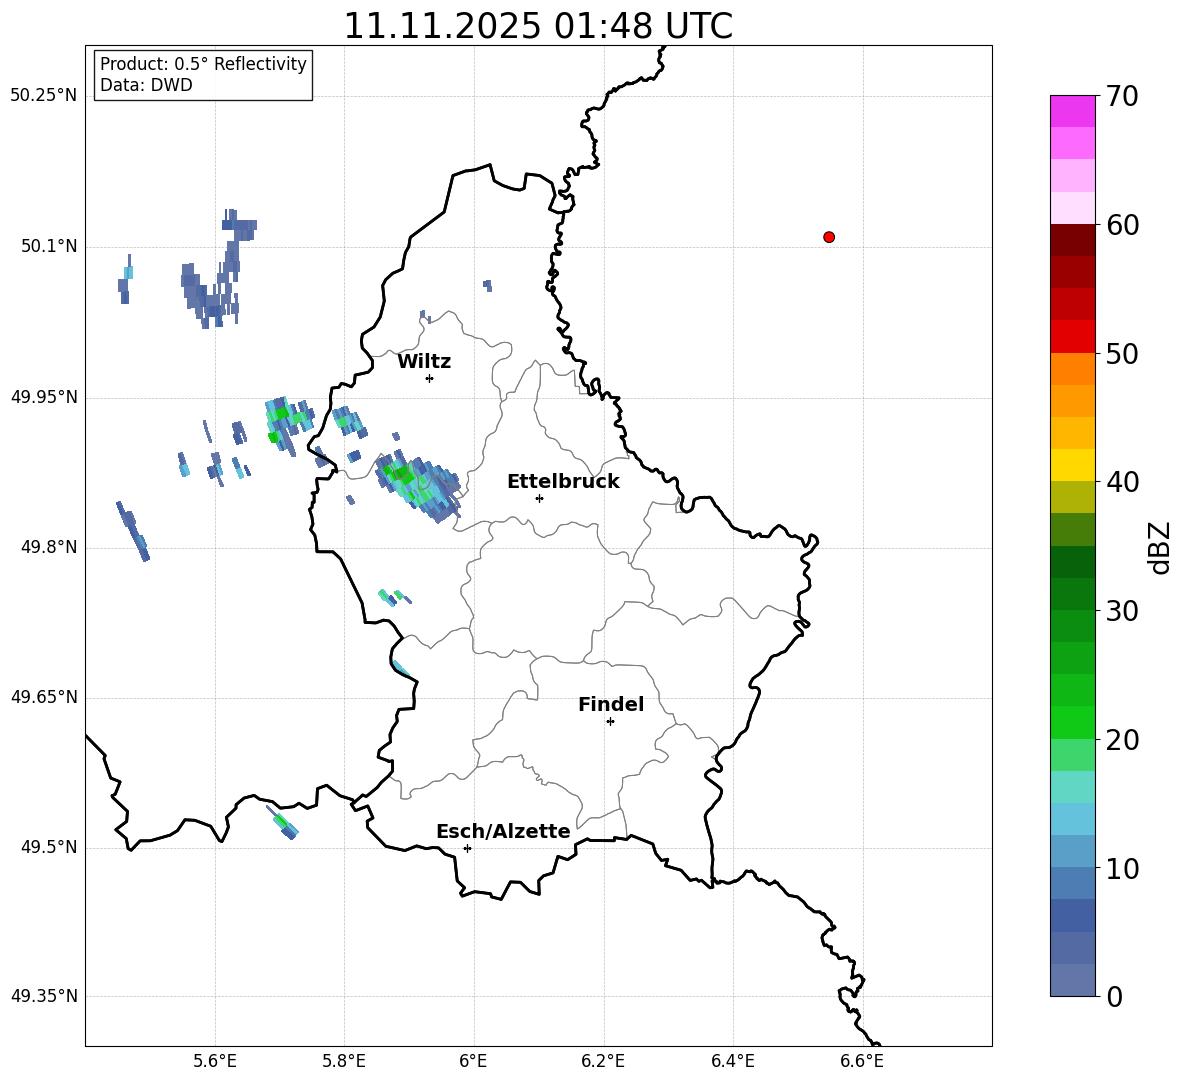
Task: Click the 6.6°E longitude label
Action: [x=862, y=1061]
